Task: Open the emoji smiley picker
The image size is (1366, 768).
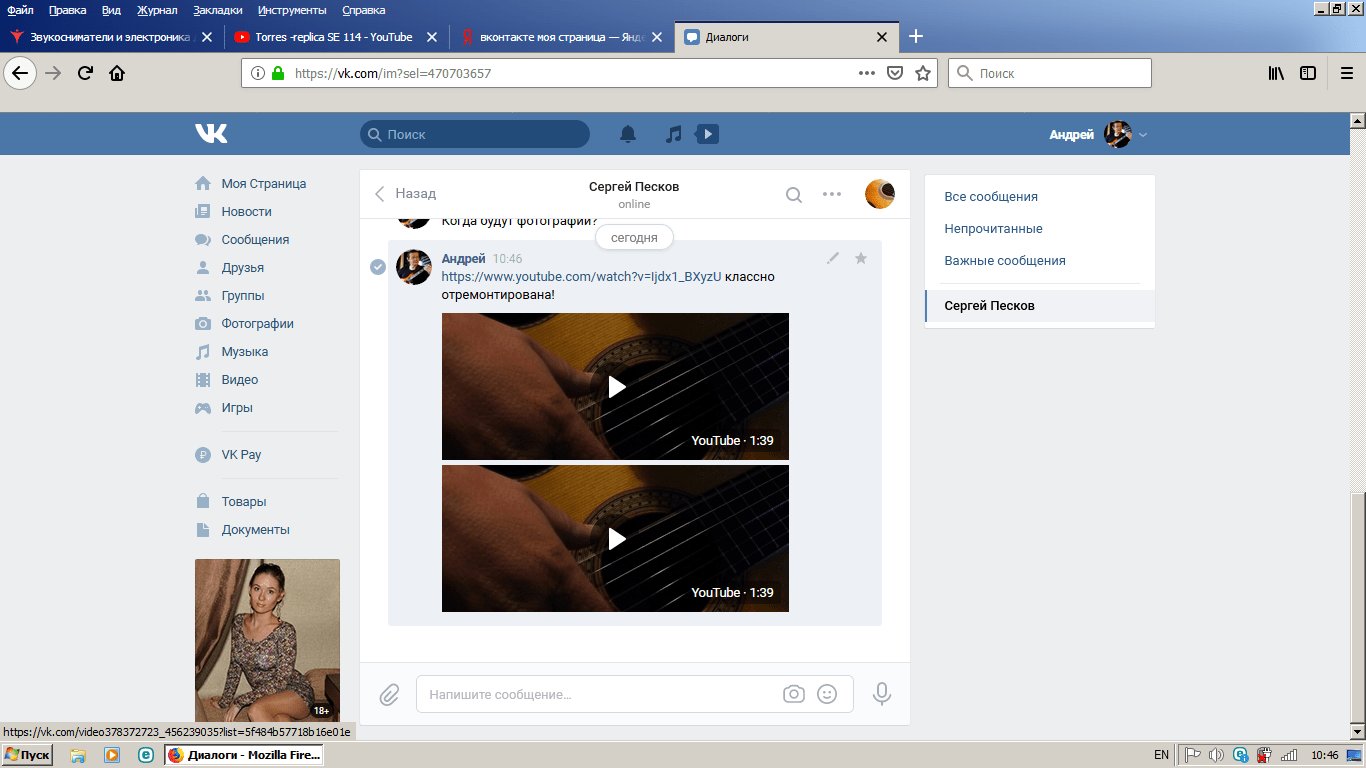Action: pyautogui.click(x=827, y=694)
